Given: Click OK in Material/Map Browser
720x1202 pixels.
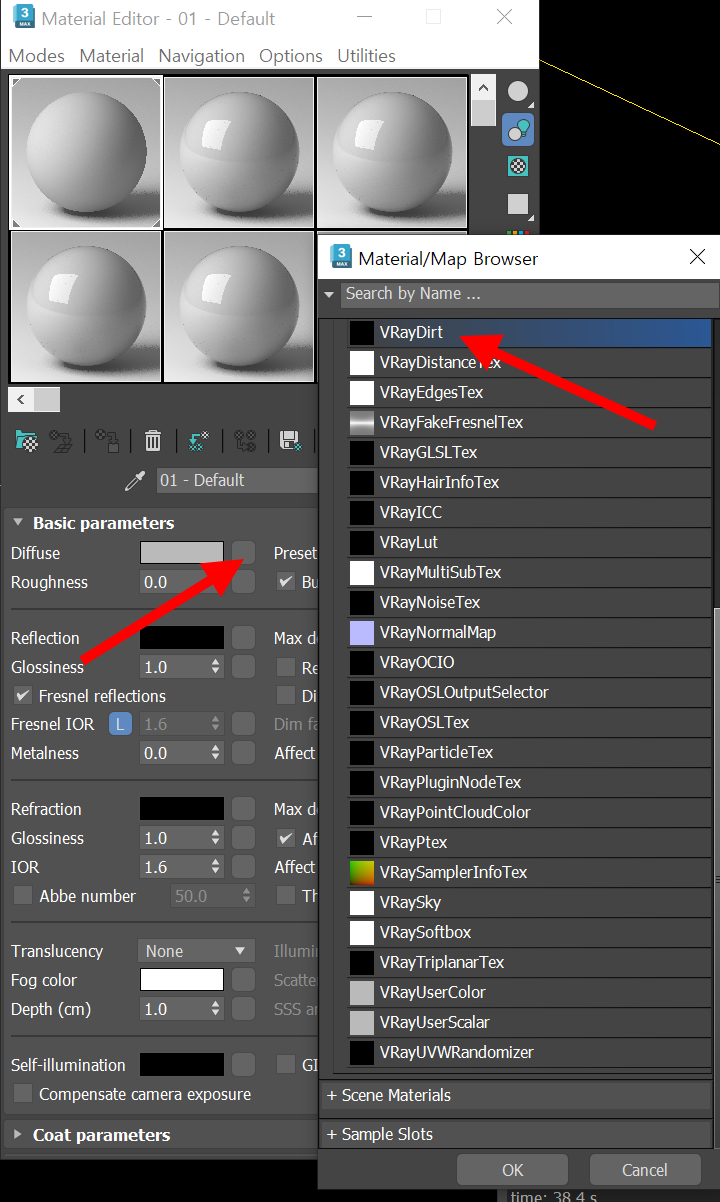Looking at the screenshot, I should (513, 1170).
